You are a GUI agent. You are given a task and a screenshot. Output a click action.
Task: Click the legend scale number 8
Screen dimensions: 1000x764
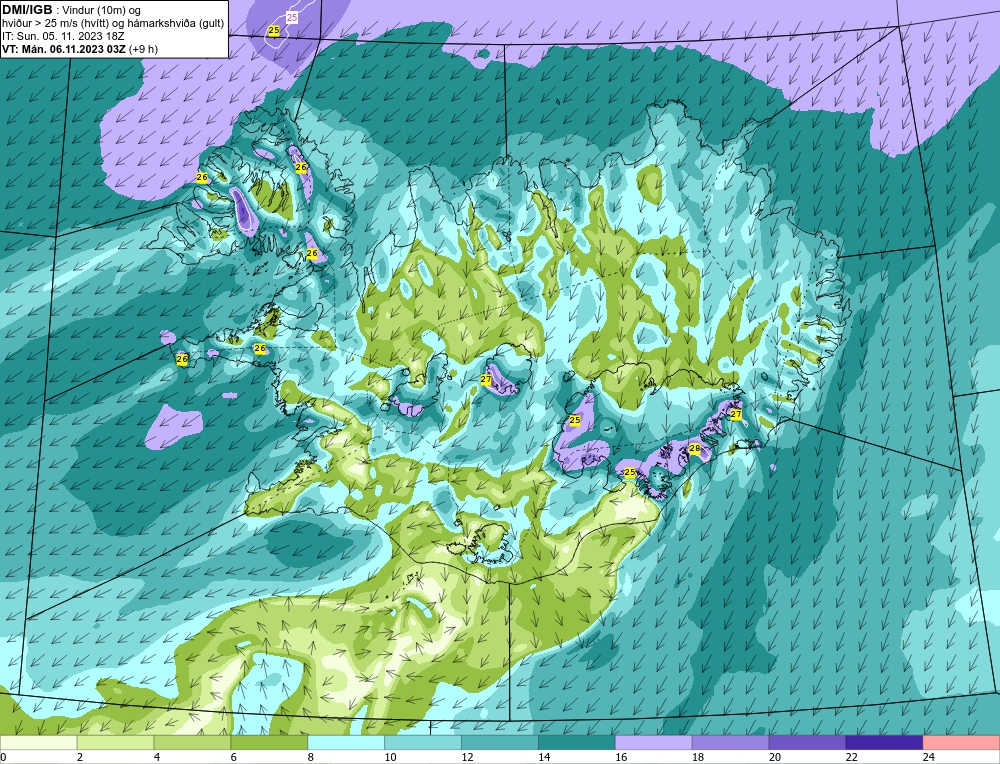point(312,757)
